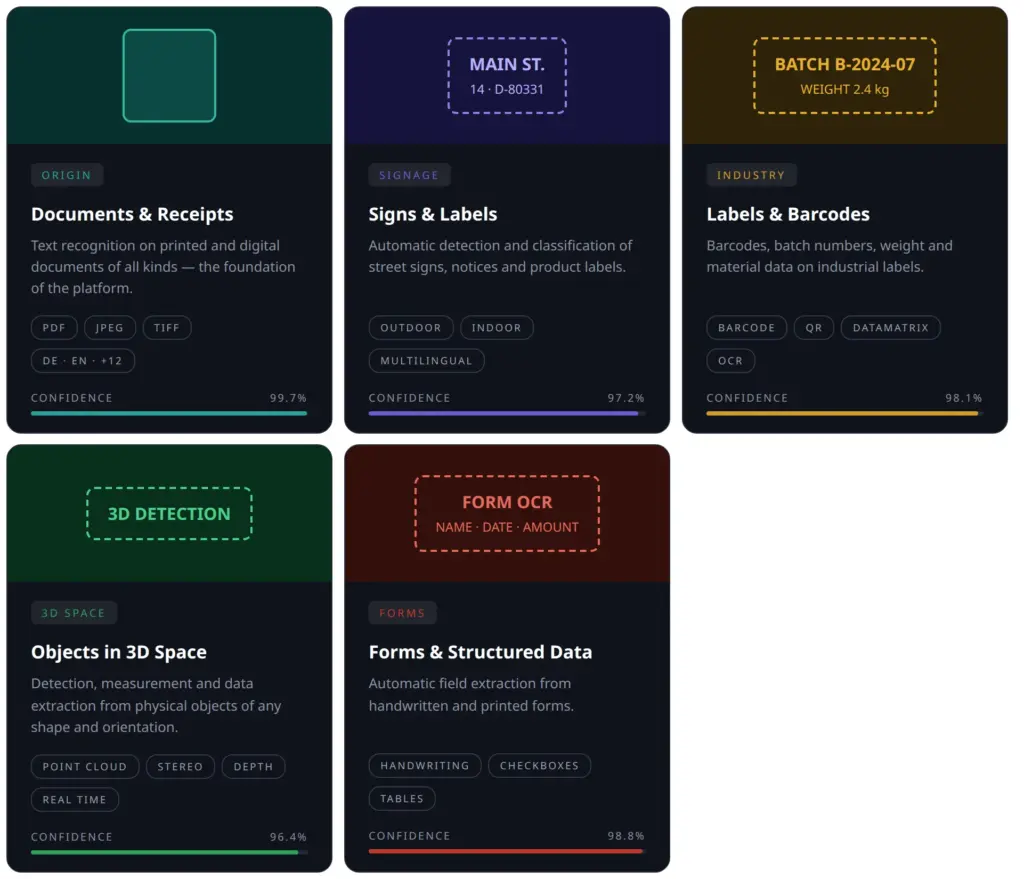Select the TABLES tag chip

pyautogui.click(x=402, y=798)
